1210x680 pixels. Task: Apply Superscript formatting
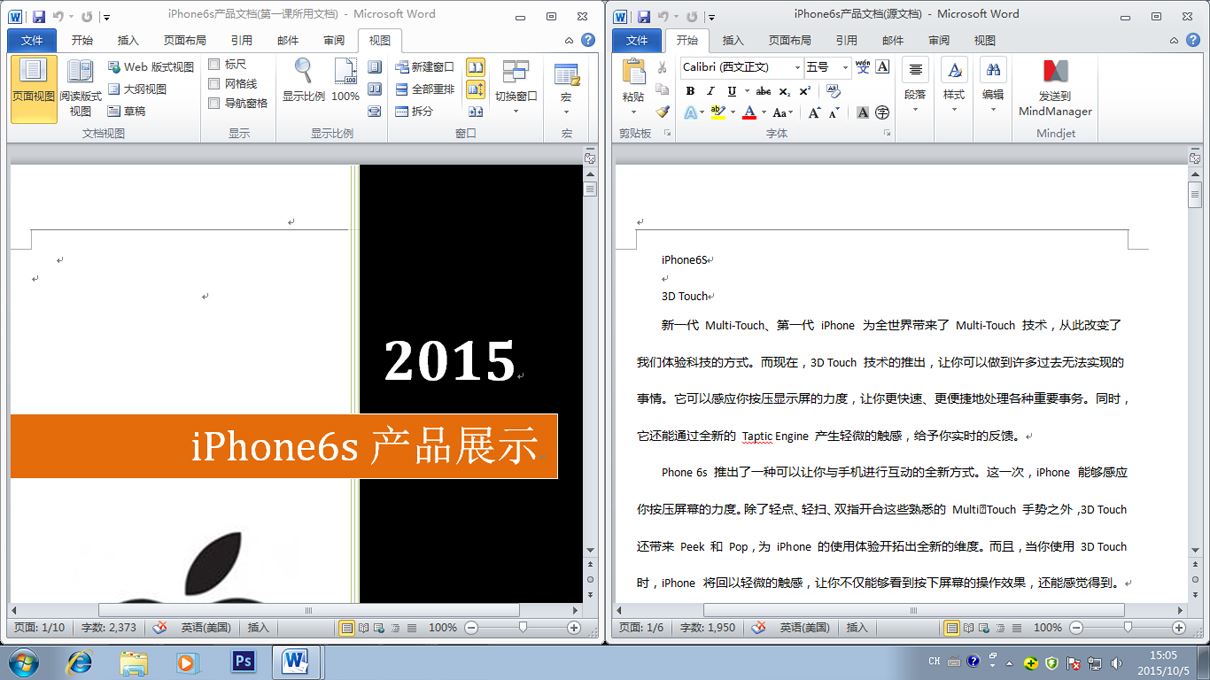pos(805,91)
